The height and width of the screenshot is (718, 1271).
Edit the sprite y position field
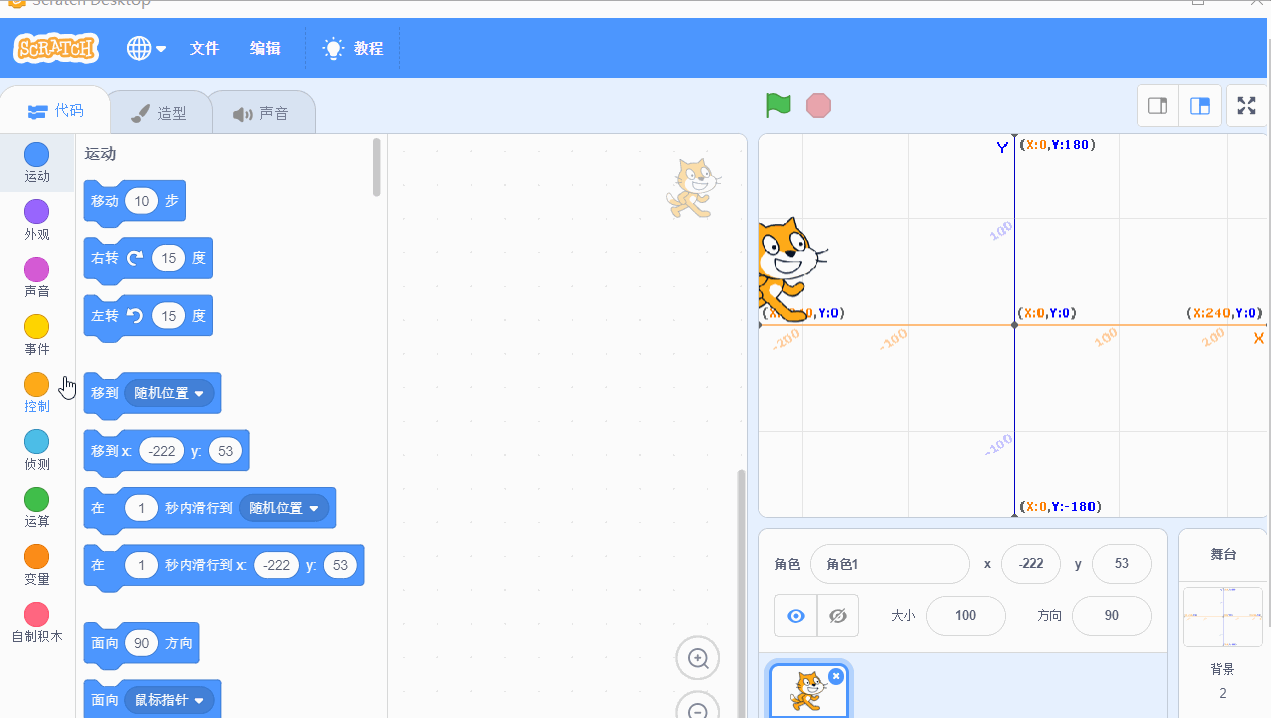1122,564
